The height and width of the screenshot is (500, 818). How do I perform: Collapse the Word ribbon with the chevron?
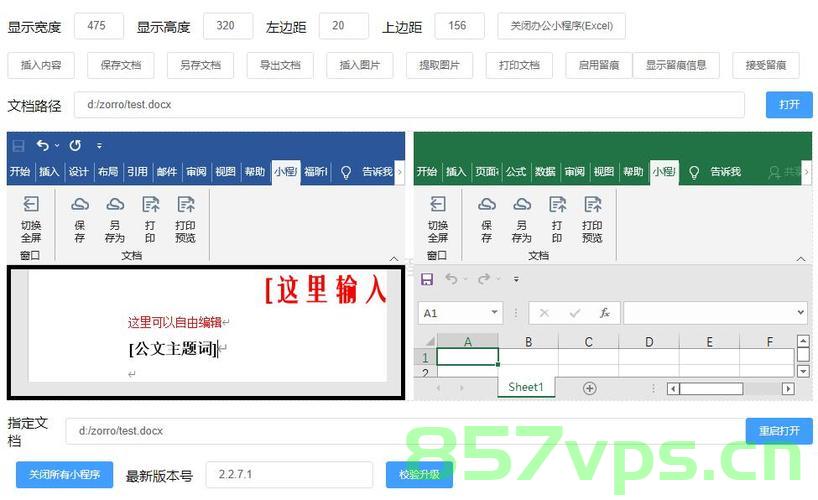pyautogui.click(x=394, y=258)
